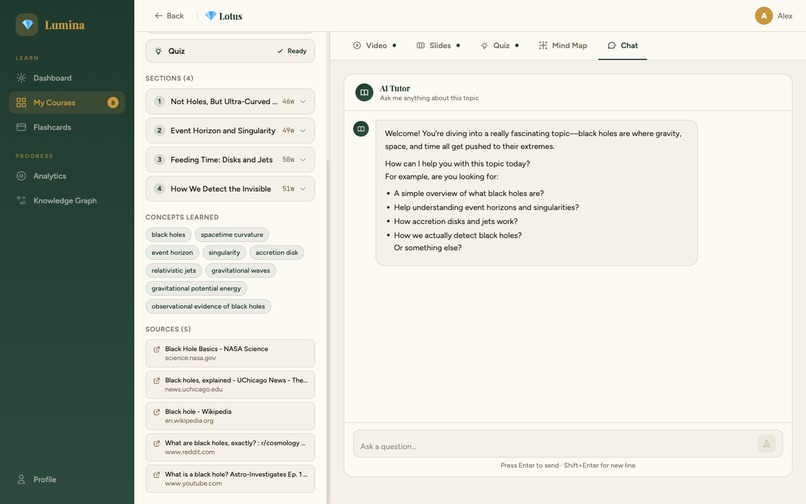
Task: Click the send message button
Action: click(x=766, y=444)
